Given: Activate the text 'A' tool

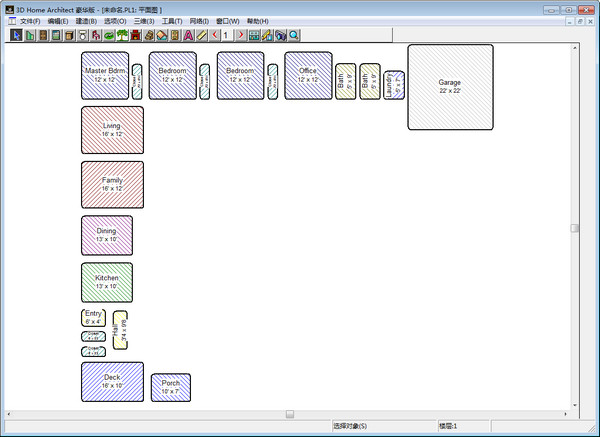Looking at the screenshot, I should (x=188, y=35).
